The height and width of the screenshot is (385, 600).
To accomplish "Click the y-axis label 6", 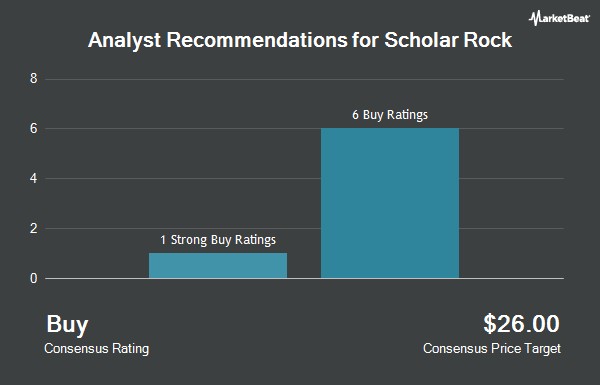I will [34, 129].
